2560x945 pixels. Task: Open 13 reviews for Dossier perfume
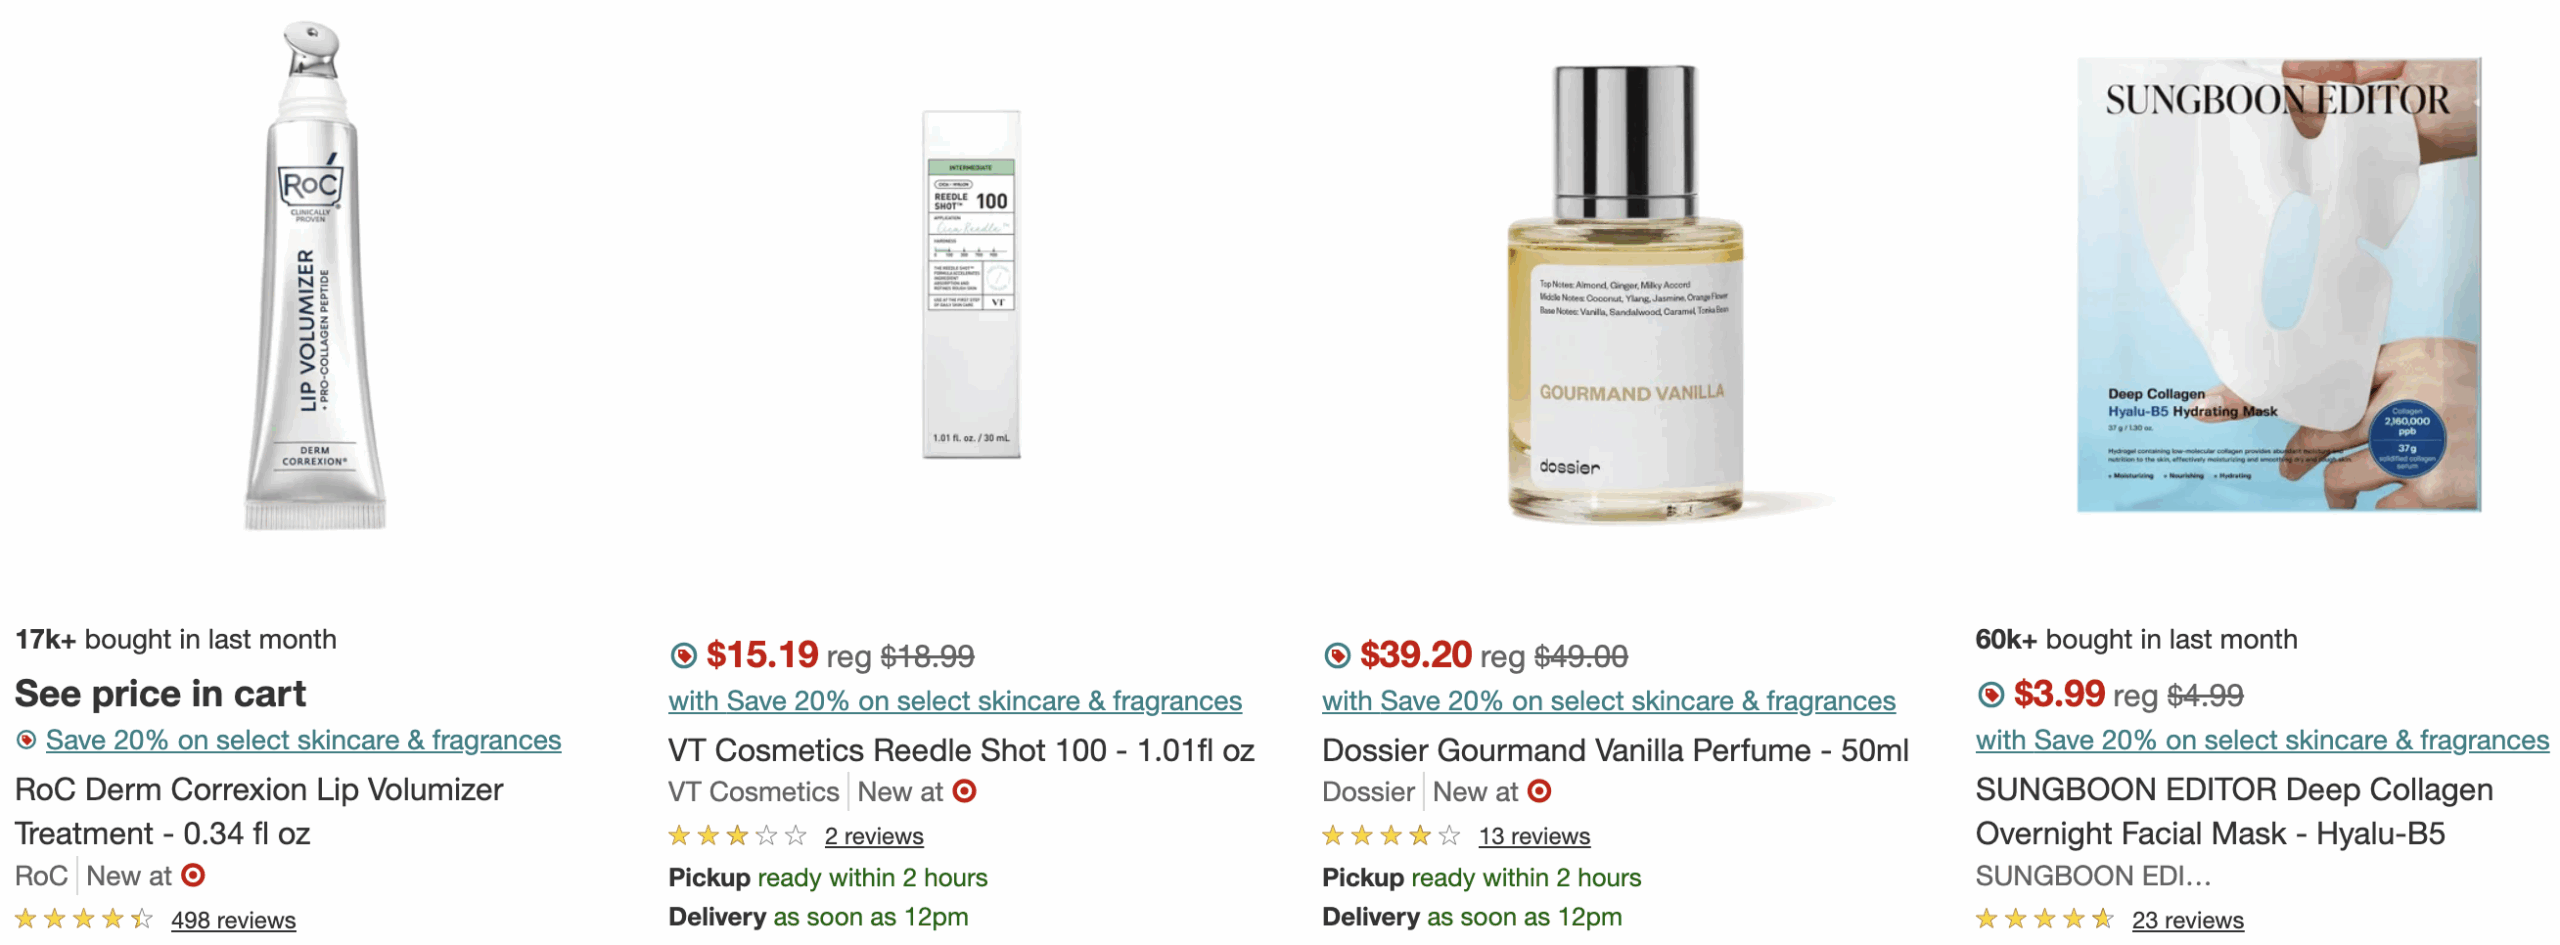tap(1534, 836)
